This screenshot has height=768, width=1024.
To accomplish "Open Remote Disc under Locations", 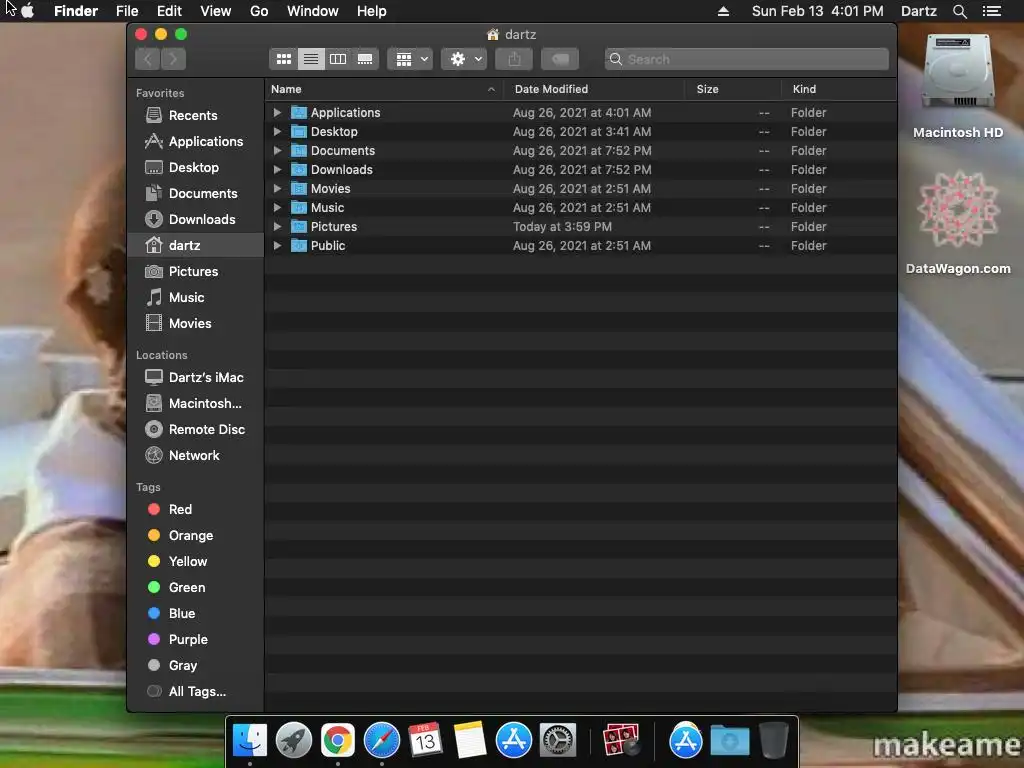I will pos(195,430).
